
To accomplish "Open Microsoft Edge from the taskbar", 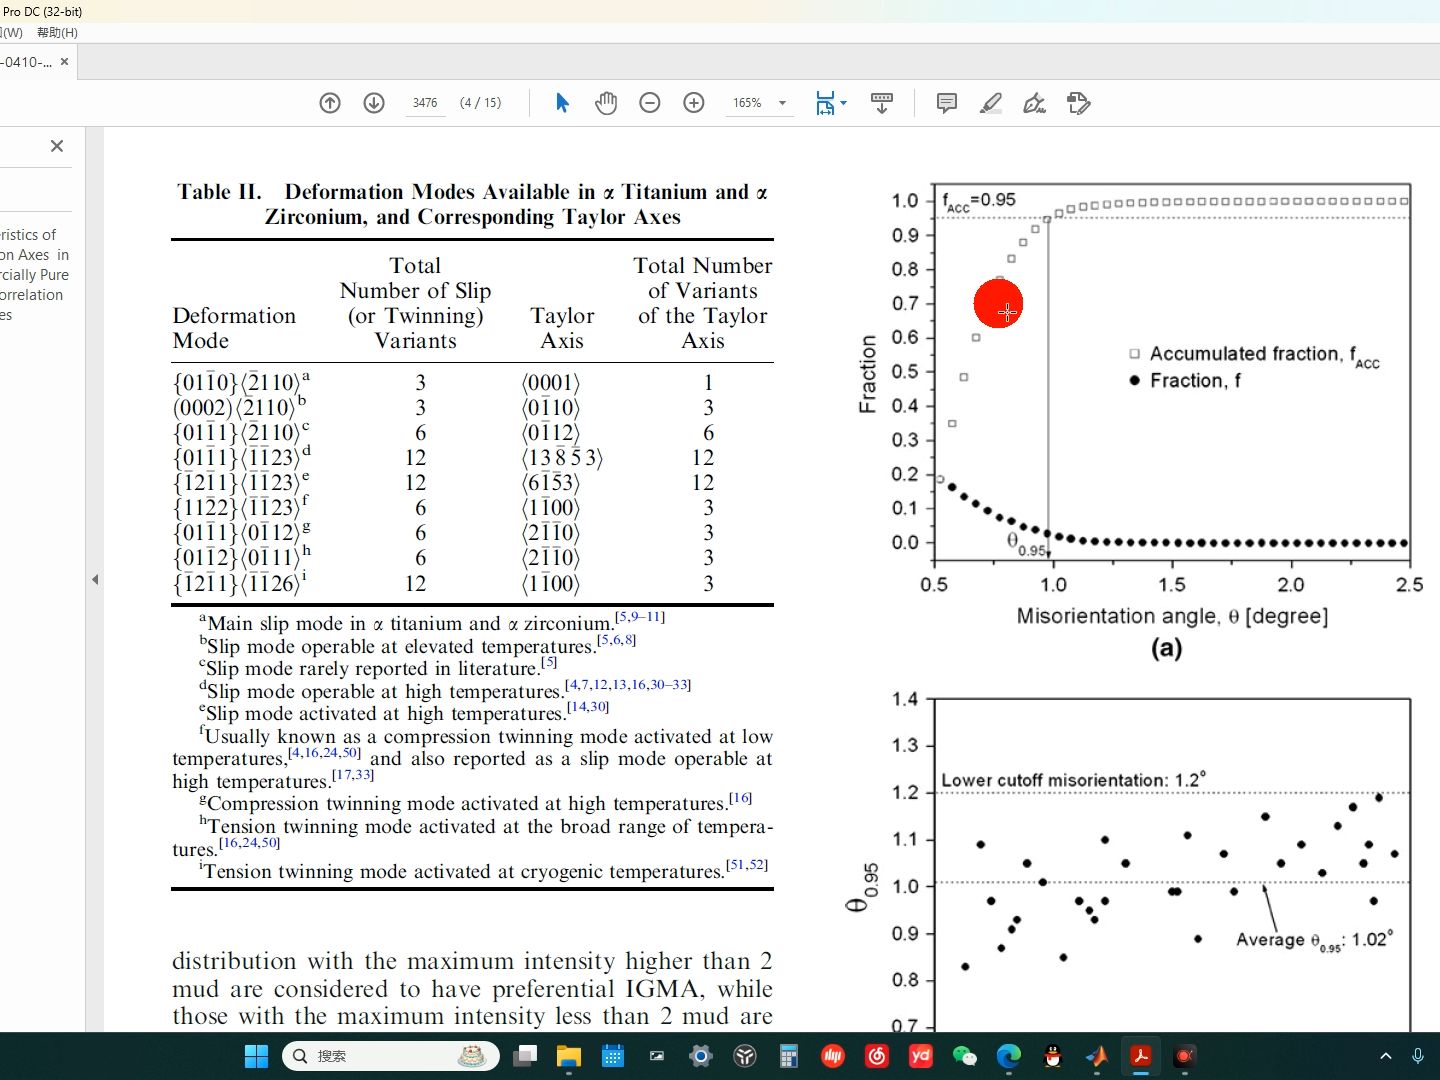I will pos(1009,1056).
